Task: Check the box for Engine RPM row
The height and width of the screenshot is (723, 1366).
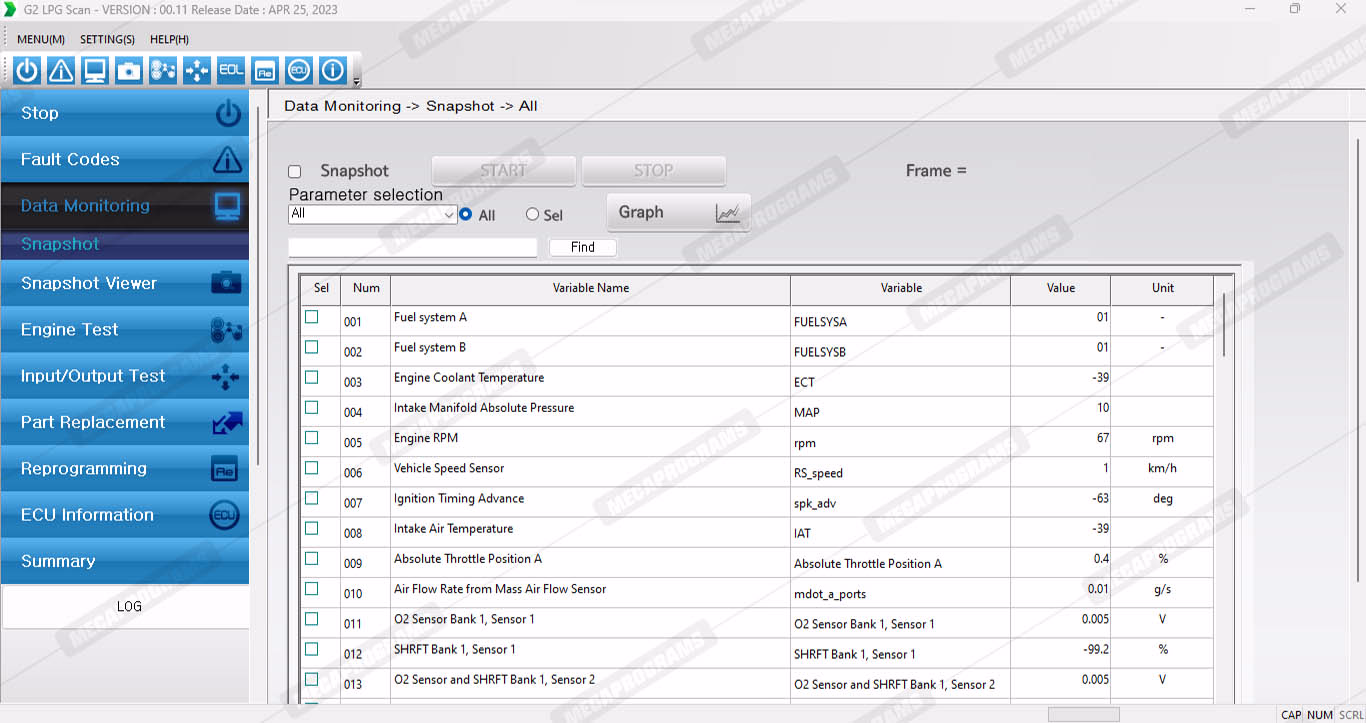Action: tap(312, 438)
